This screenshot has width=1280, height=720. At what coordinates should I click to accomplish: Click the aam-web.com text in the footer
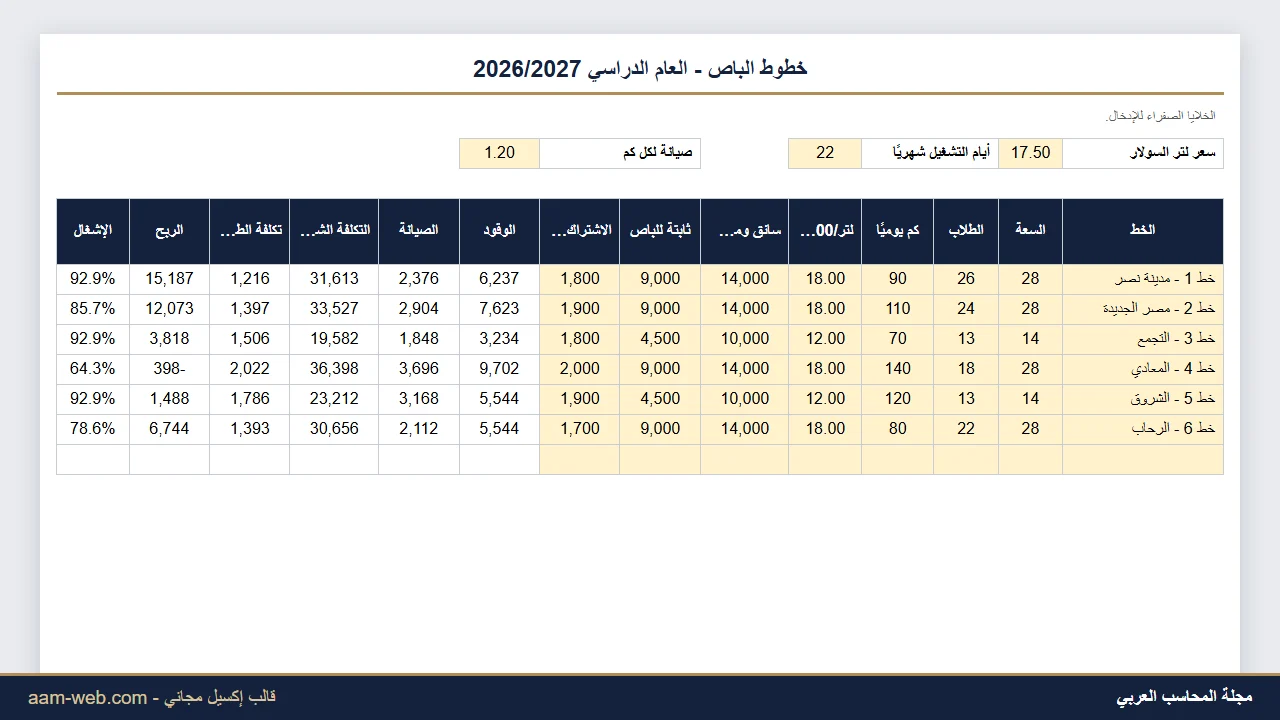point(87,698)
